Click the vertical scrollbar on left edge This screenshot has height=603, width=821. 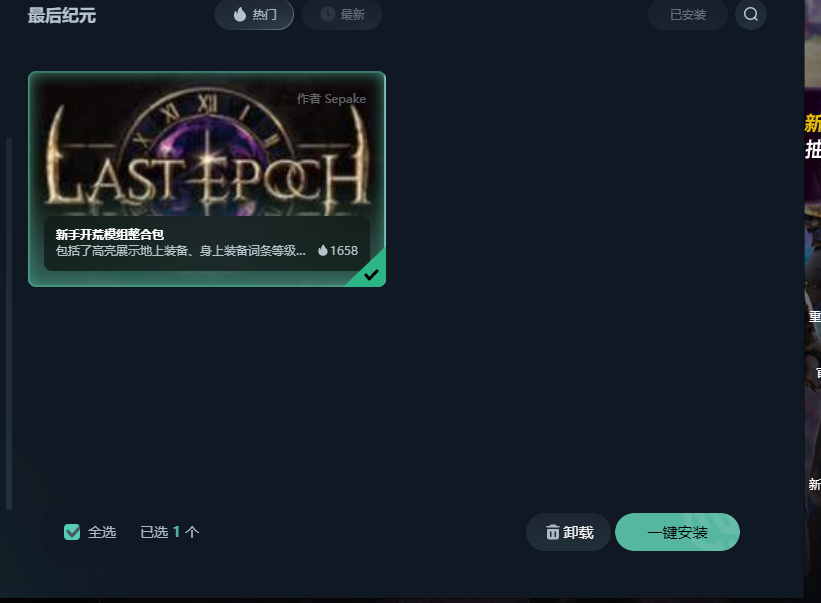[x=9, y=322]
